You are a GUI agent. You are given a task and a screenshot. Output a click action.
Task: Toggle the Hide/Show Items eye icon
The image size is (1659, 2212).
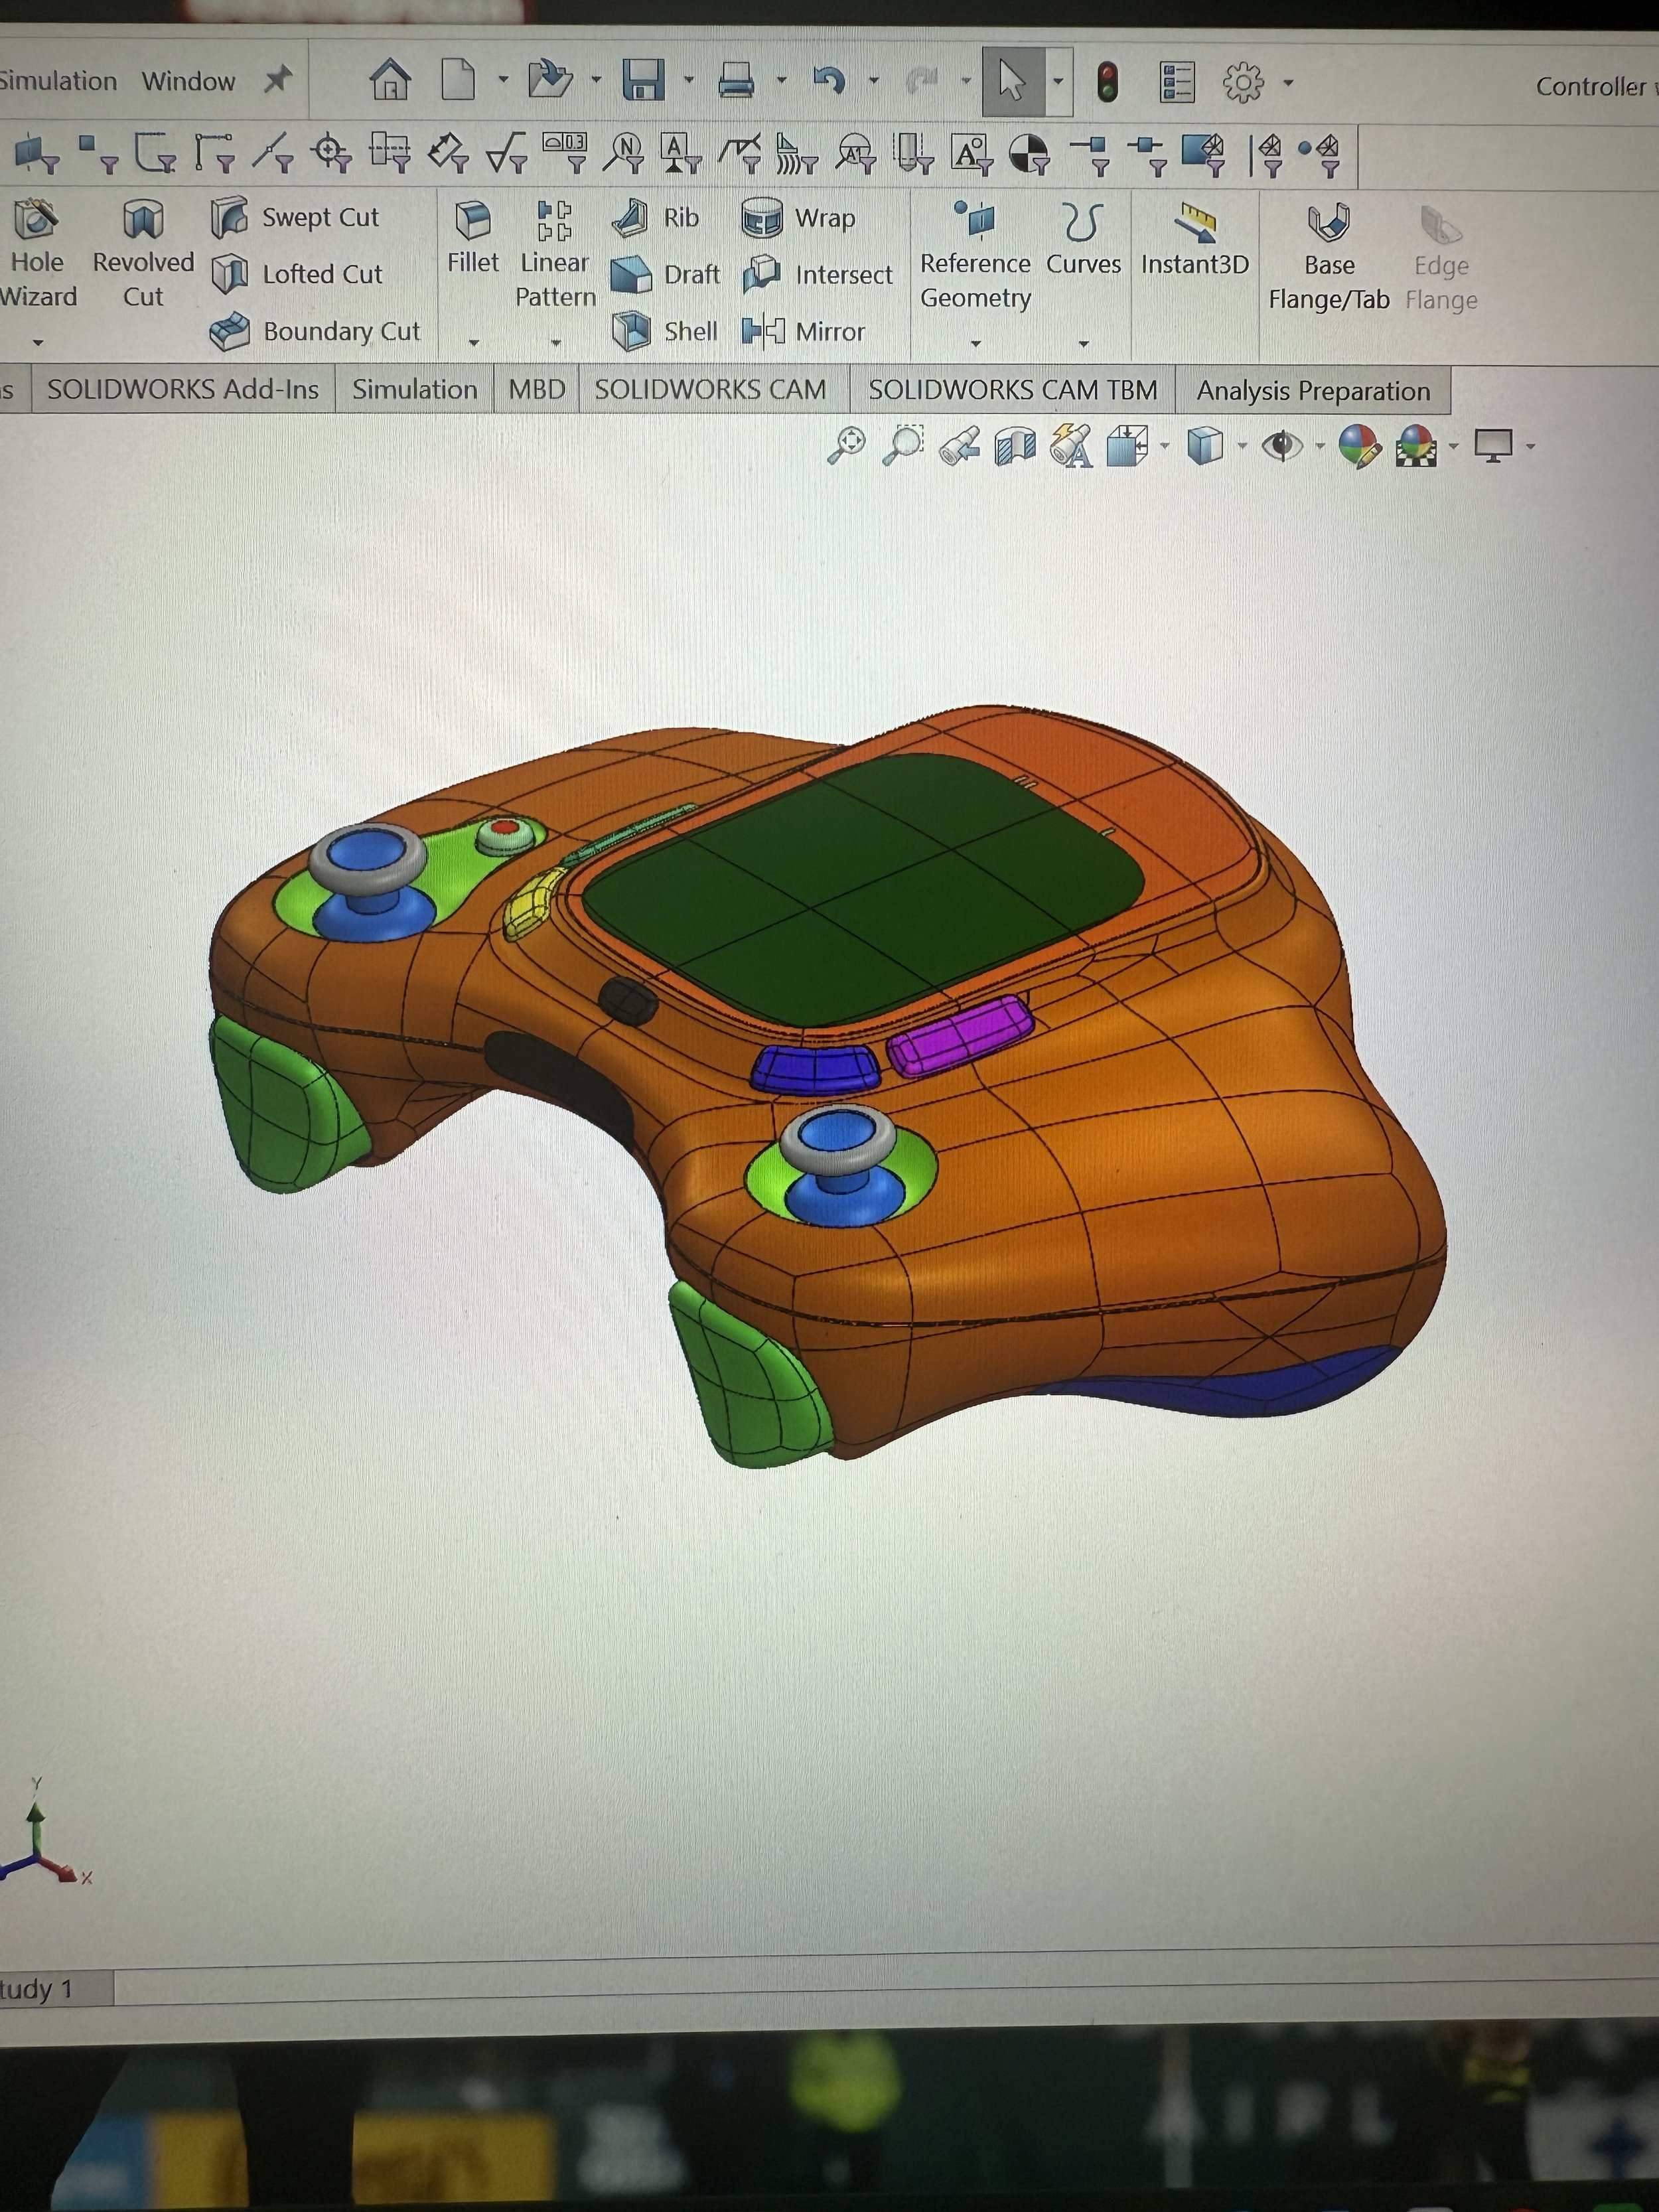pos(1281,446)
